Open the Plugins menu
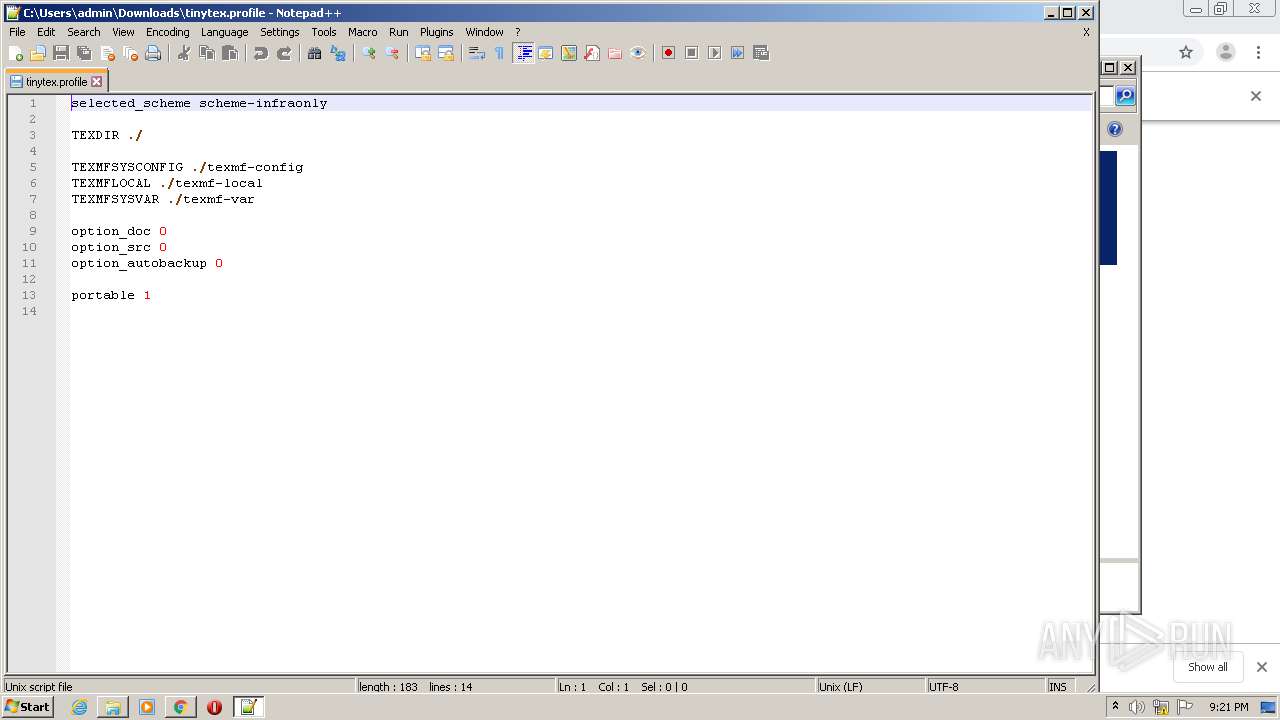This screenshot has width=1280, height=720. (x=436, y=32)
